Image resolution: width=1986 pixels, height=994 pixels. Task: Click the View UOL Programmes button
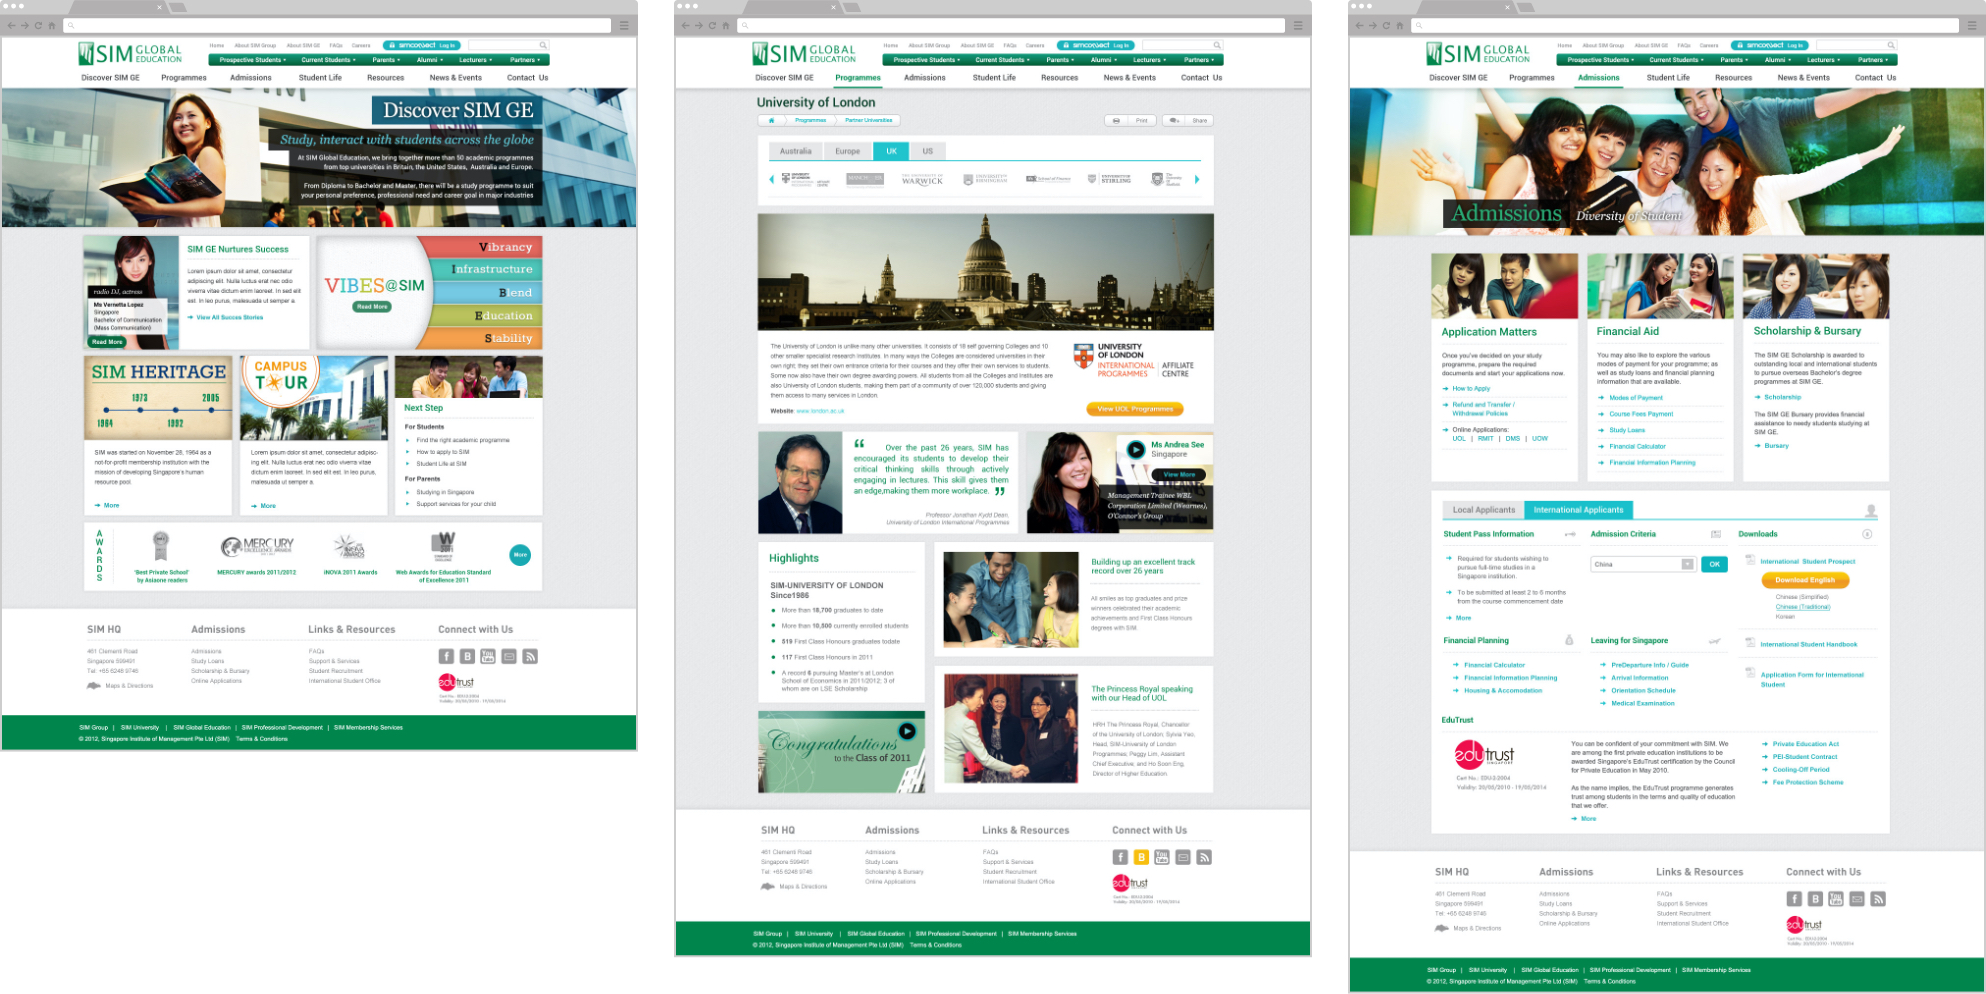1135,409
